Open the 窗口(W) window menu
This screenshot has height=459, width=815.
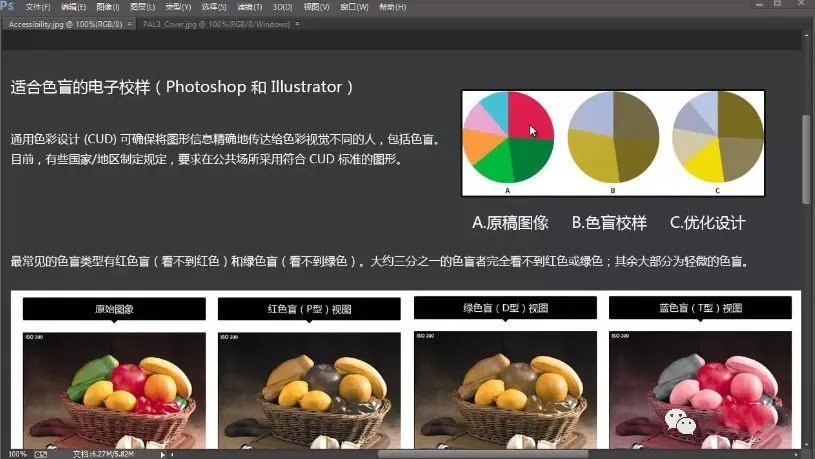[x=354, y=7]
